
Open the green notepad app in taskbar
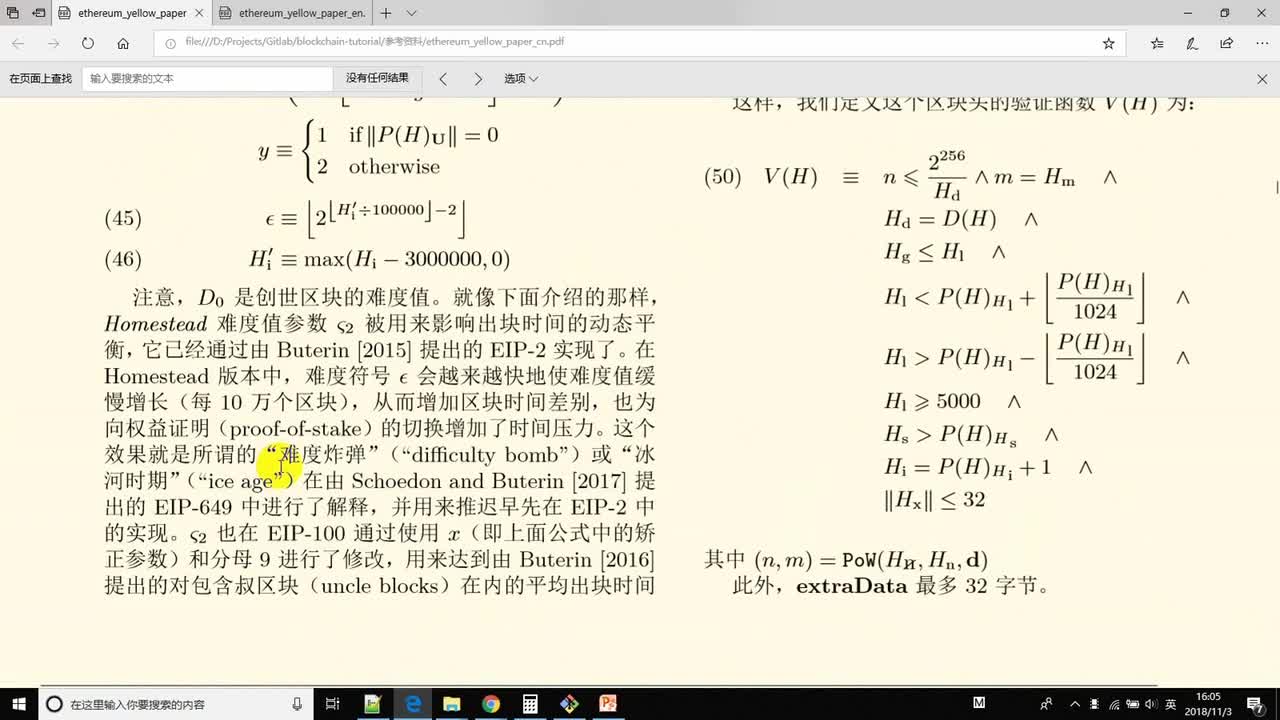tap(372, 704)
